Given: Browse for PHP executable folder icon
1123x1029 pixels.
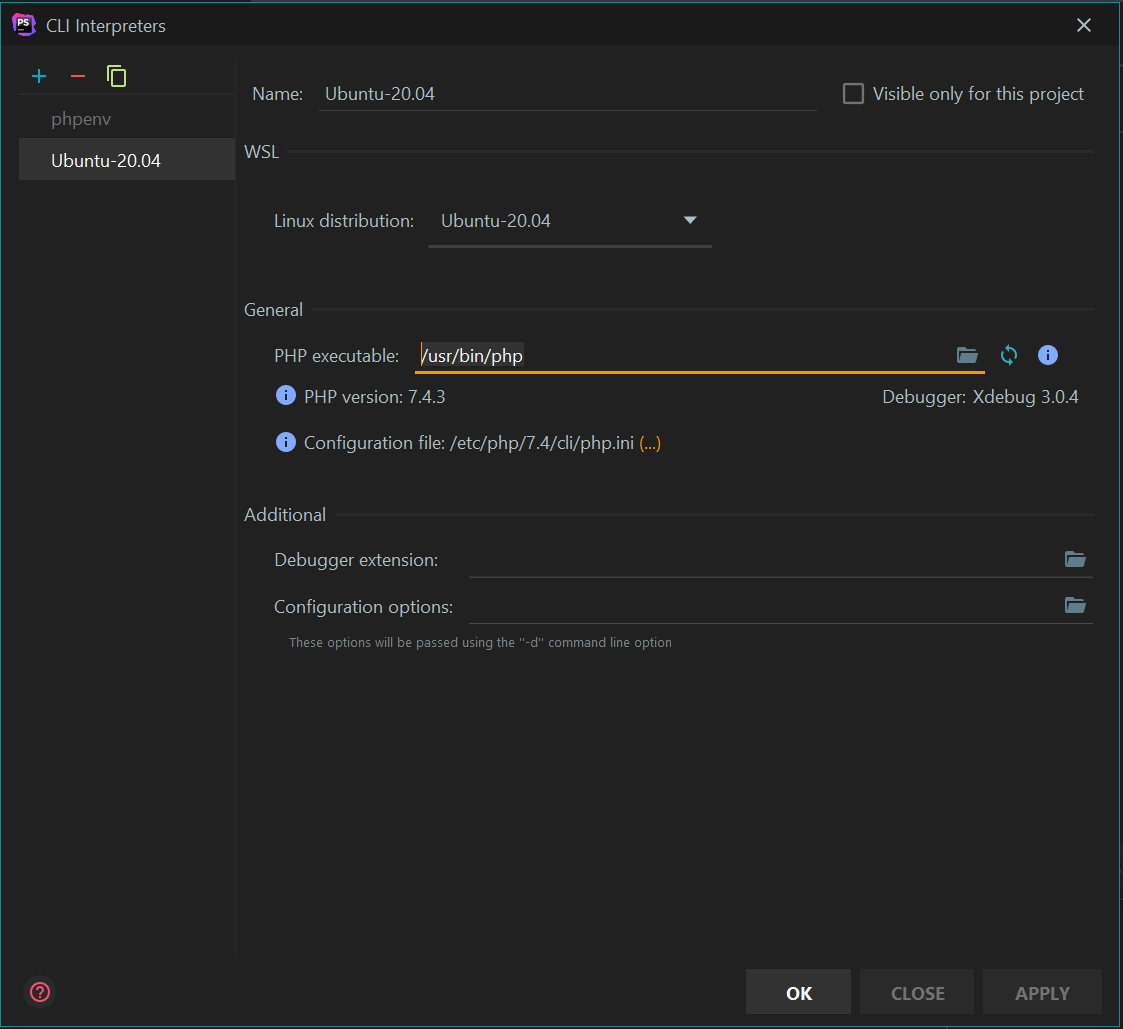Looking at the screenshot, I should point(967,355).
